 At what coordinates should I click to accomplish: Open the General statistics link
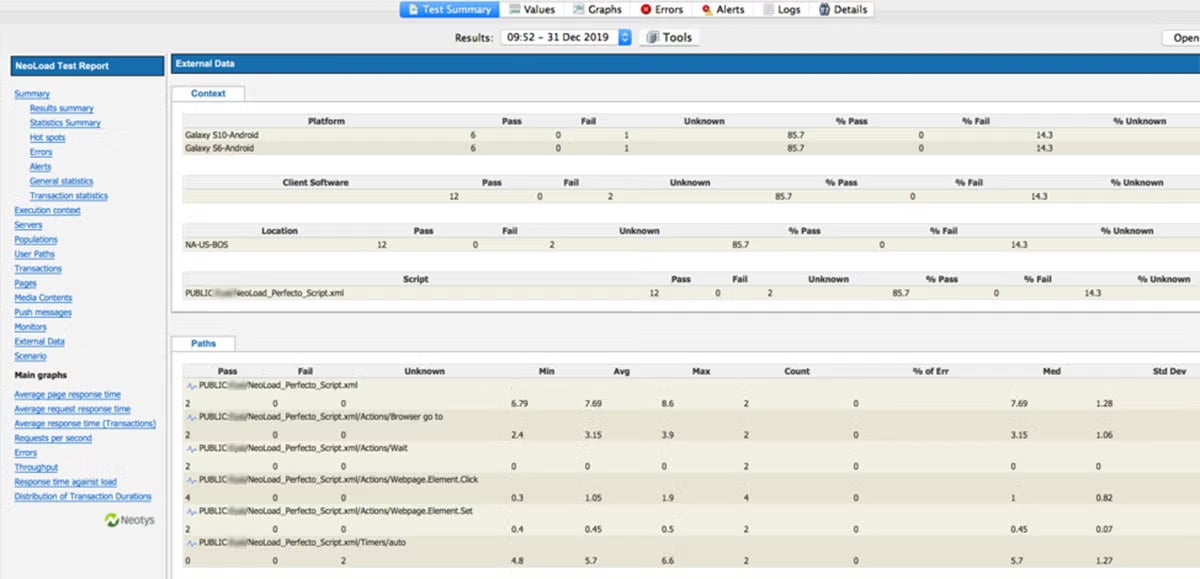pos(61,181)
